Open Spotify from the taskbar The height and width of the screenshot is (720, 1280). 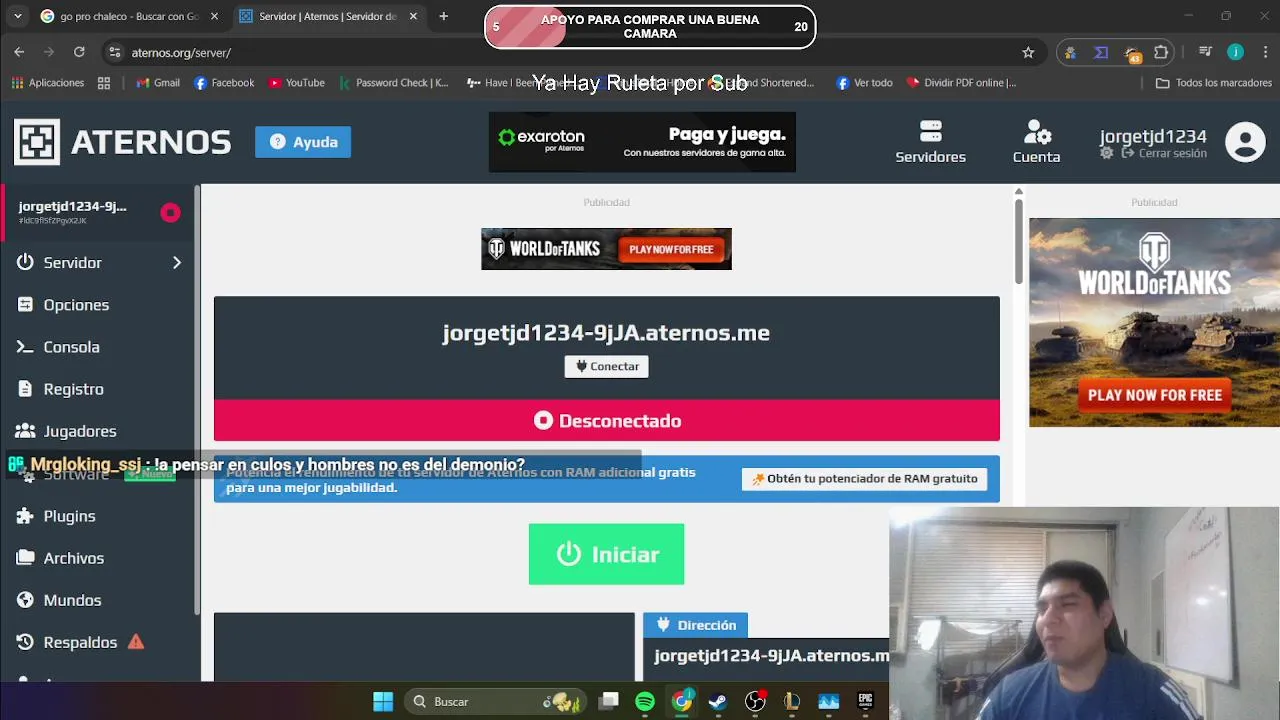(x=645, y=702)
